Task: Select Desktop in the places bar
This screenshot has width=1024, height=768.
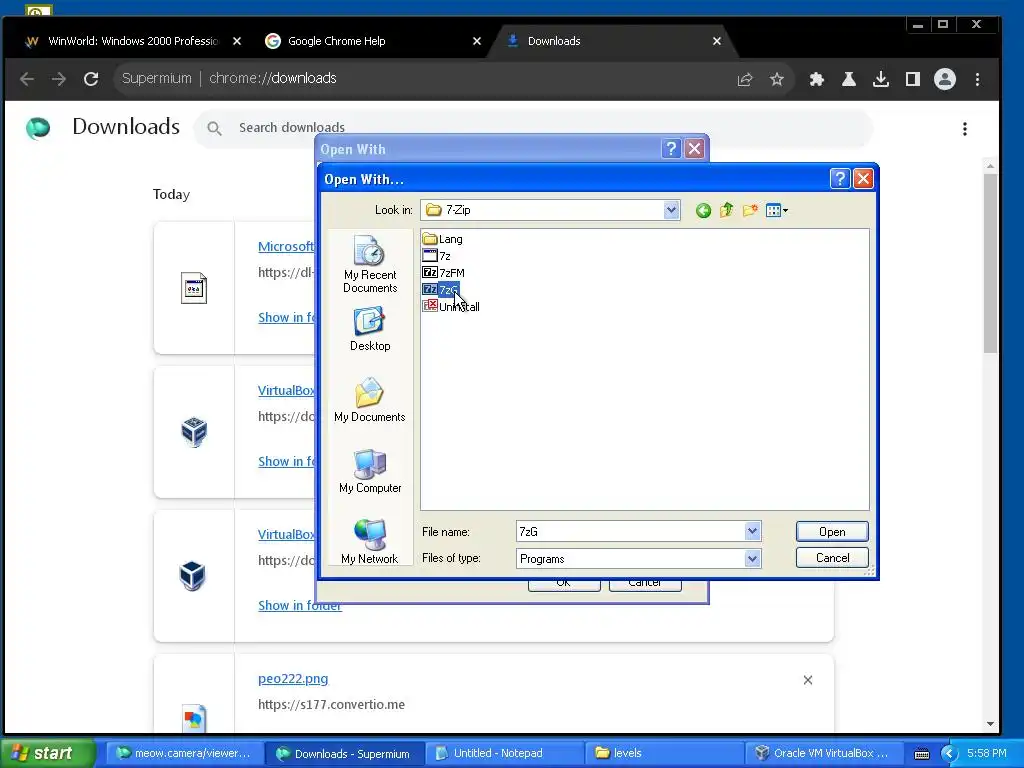Action: [370, 330]
